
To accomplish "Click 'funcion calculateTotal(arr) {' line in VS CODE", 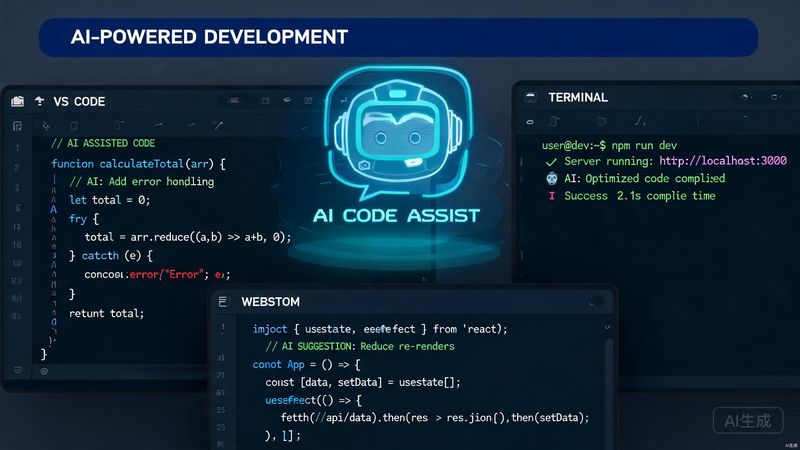I will 138,164.
